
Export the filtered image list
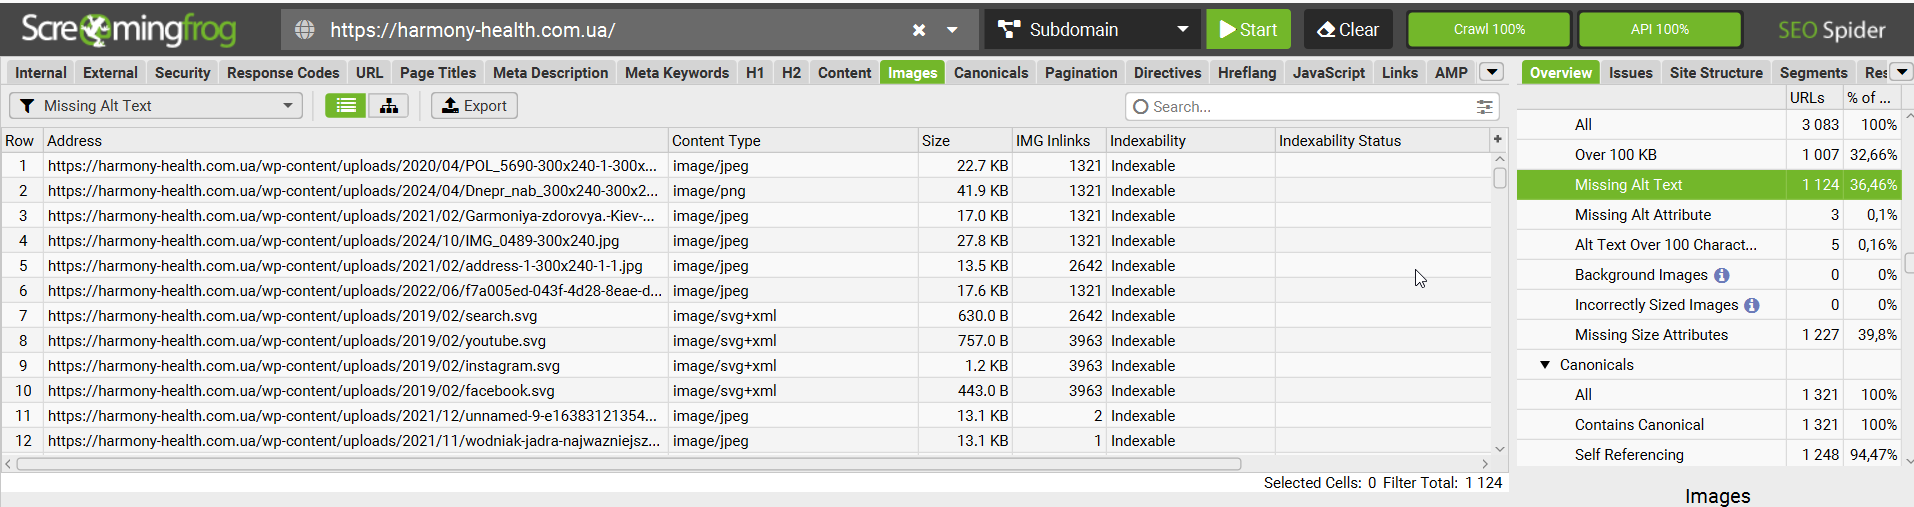click(x=474, y=105)
